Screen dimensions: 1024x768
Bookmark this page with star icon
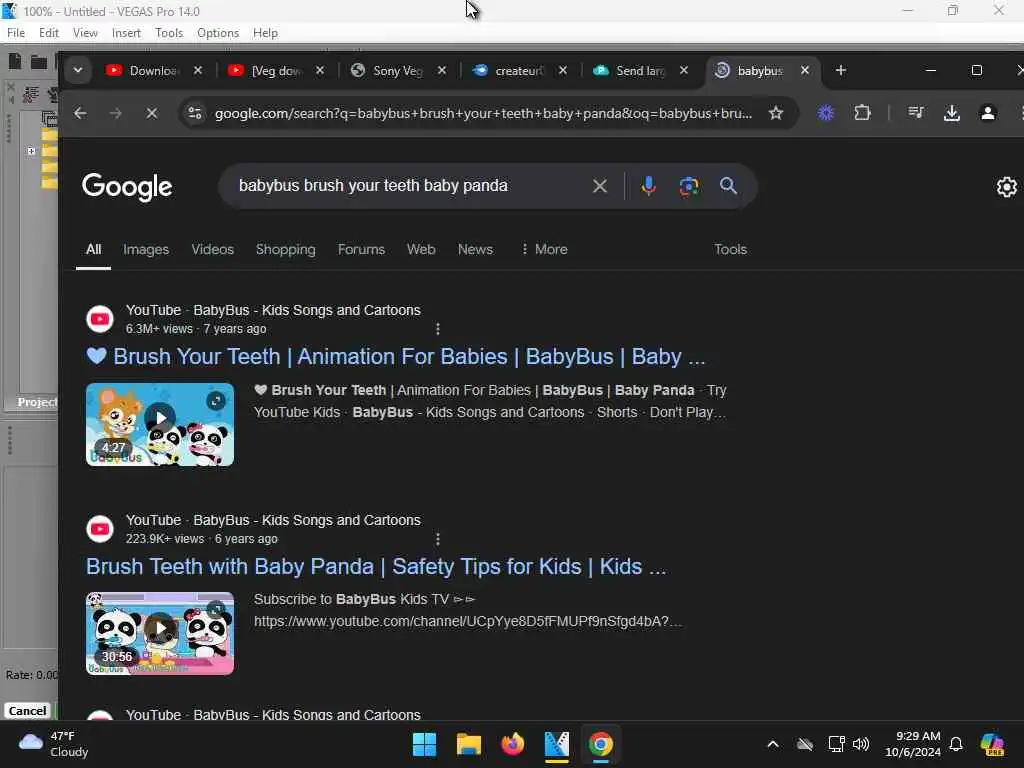(776, 113)
